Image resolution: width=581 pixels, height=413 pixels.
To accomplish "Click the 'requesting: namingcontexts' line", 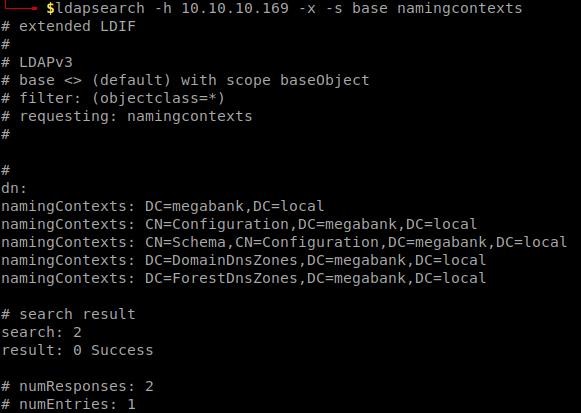I will [127, 116].
